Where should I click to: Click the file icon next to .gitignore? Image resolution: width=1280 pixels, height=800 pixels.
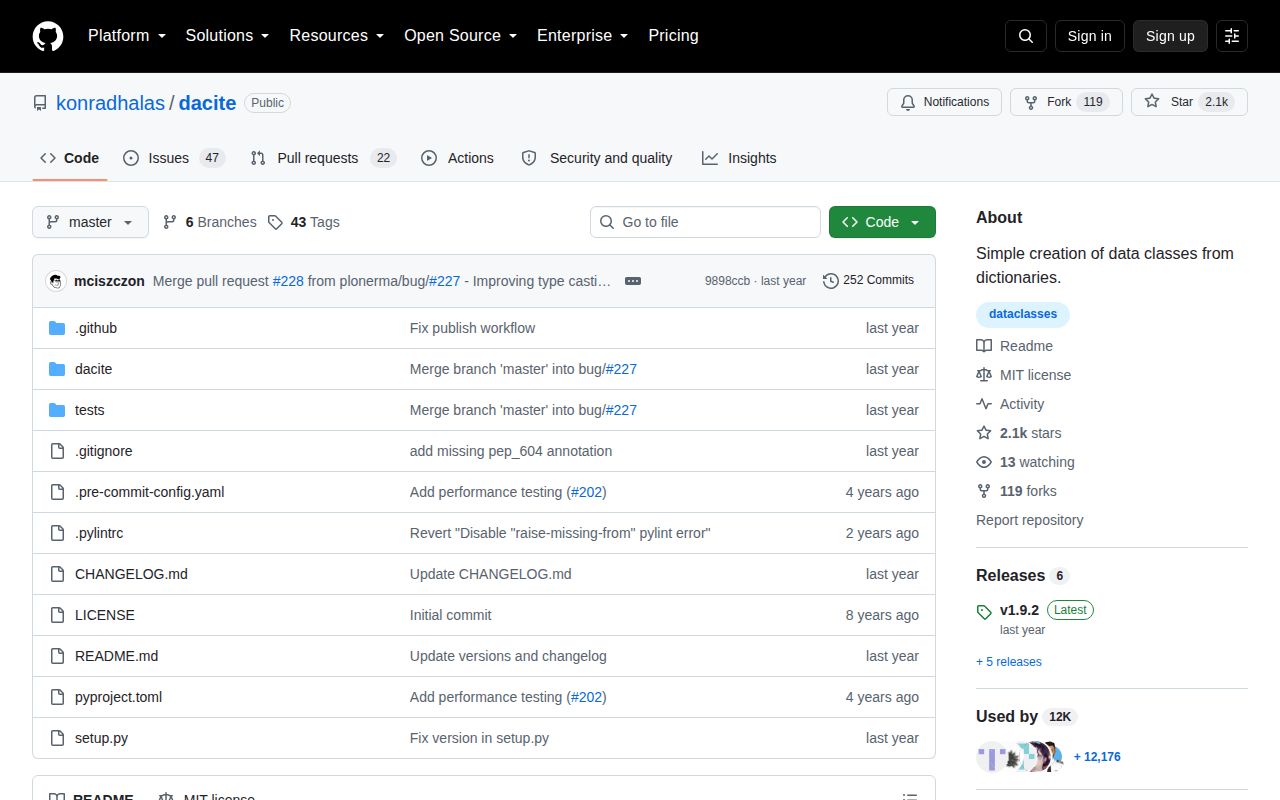(x=57, y=451)
